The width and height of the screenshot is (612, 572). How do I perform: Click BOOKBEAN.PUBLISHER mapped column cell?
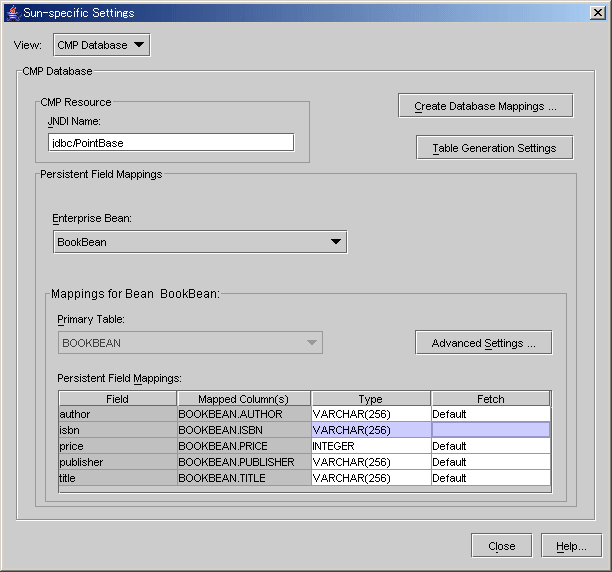pyautogui.click(x=244, y=462)
